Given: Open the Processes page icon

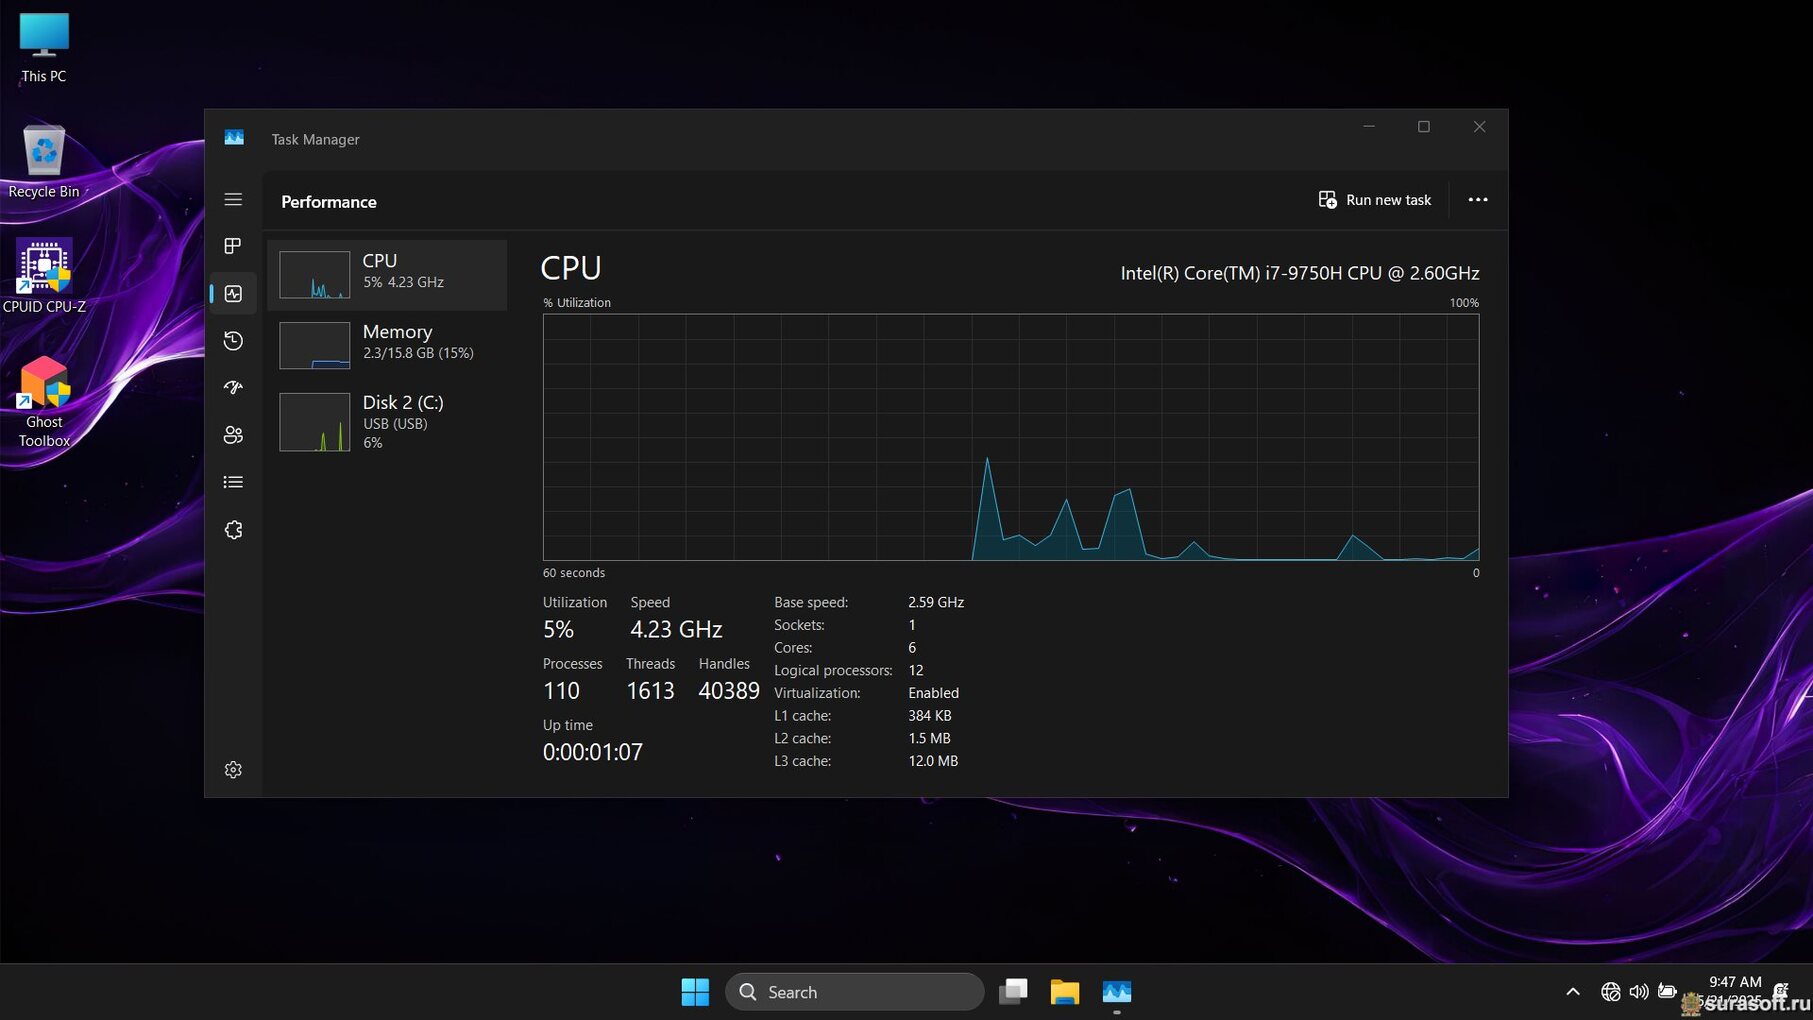Looking at the screenshot, I should 233,246.
